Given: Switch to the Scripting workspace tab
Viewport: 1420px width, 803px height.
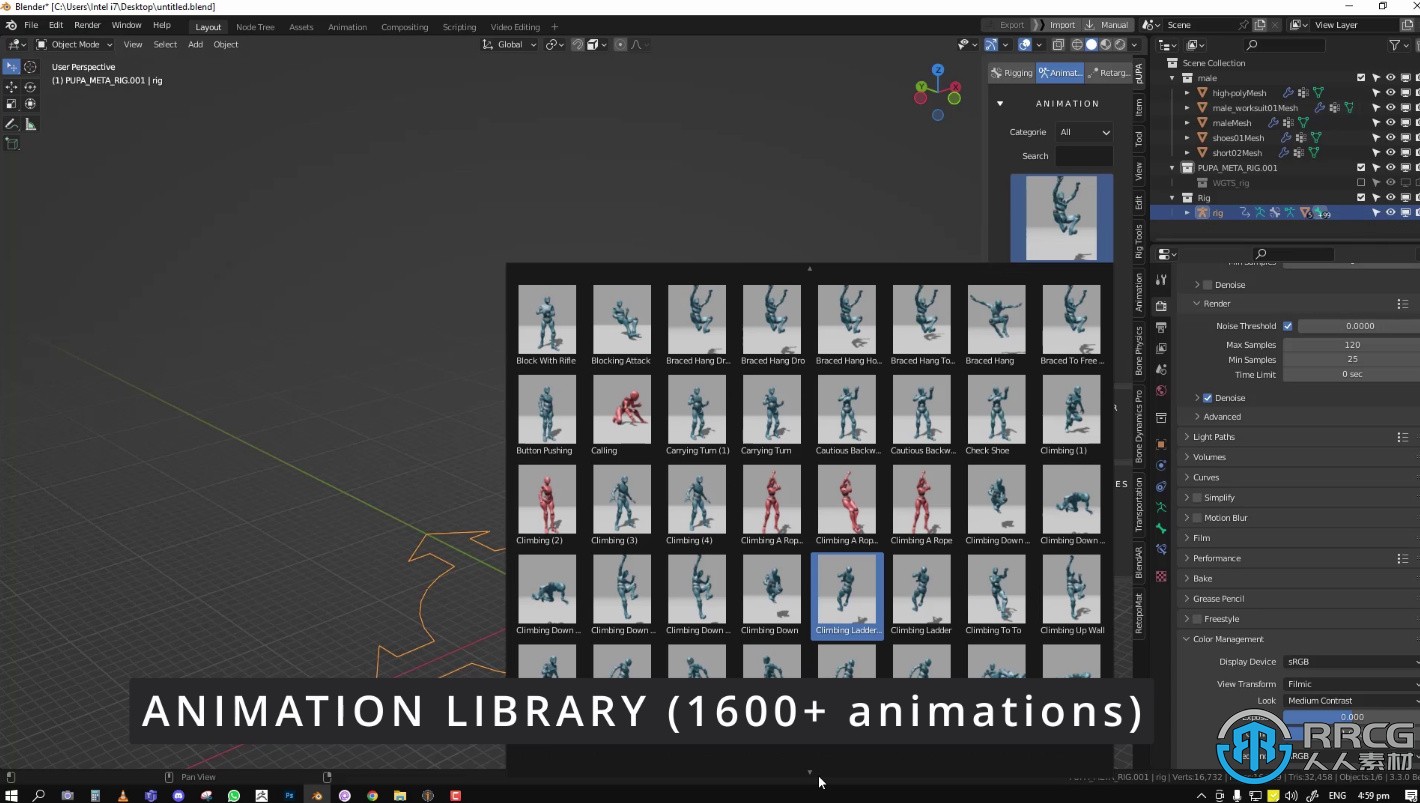Looking at the screenshot, I should pyautogui.click(x=459, y=27).
